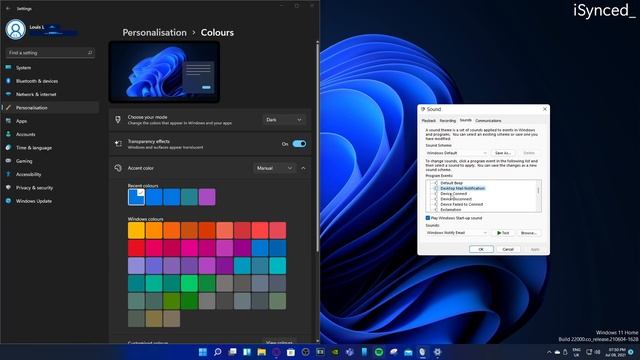Select the Sounds tab in Sound dialog
This screenshot has height=360, width=640.
[x=466, y=120]
